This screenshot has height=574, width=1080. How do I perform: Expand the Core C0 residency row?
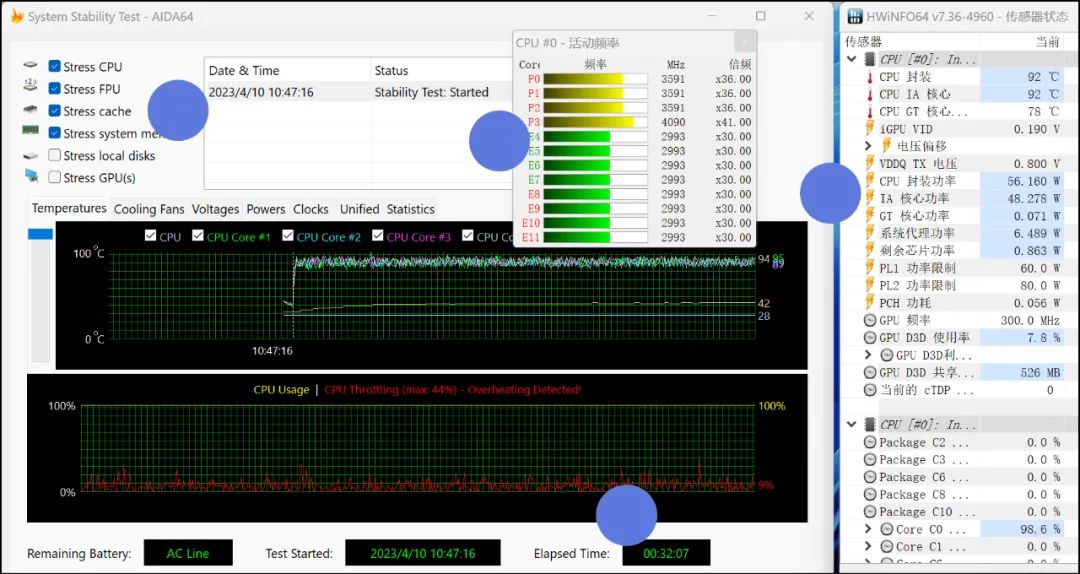(868, 529)
